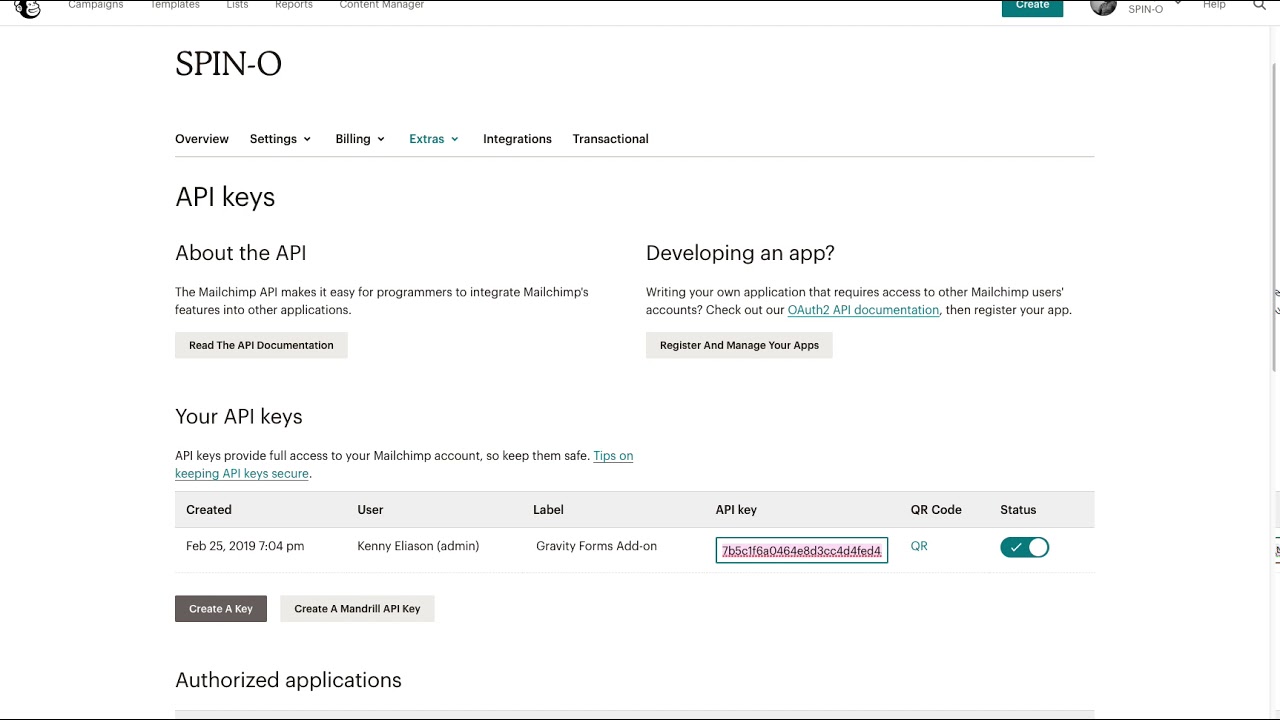1280x720 pixels.
Task: Open the Campaigns menu
Action: point(96,5)
